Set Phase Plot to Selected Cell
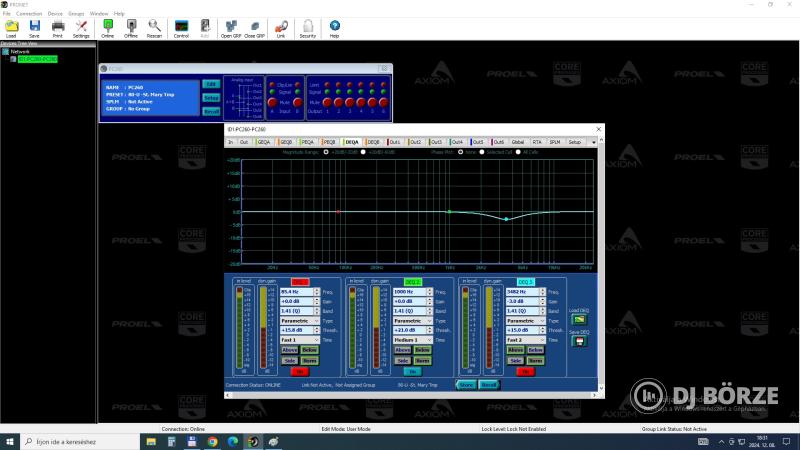 (x=482, y=152)
